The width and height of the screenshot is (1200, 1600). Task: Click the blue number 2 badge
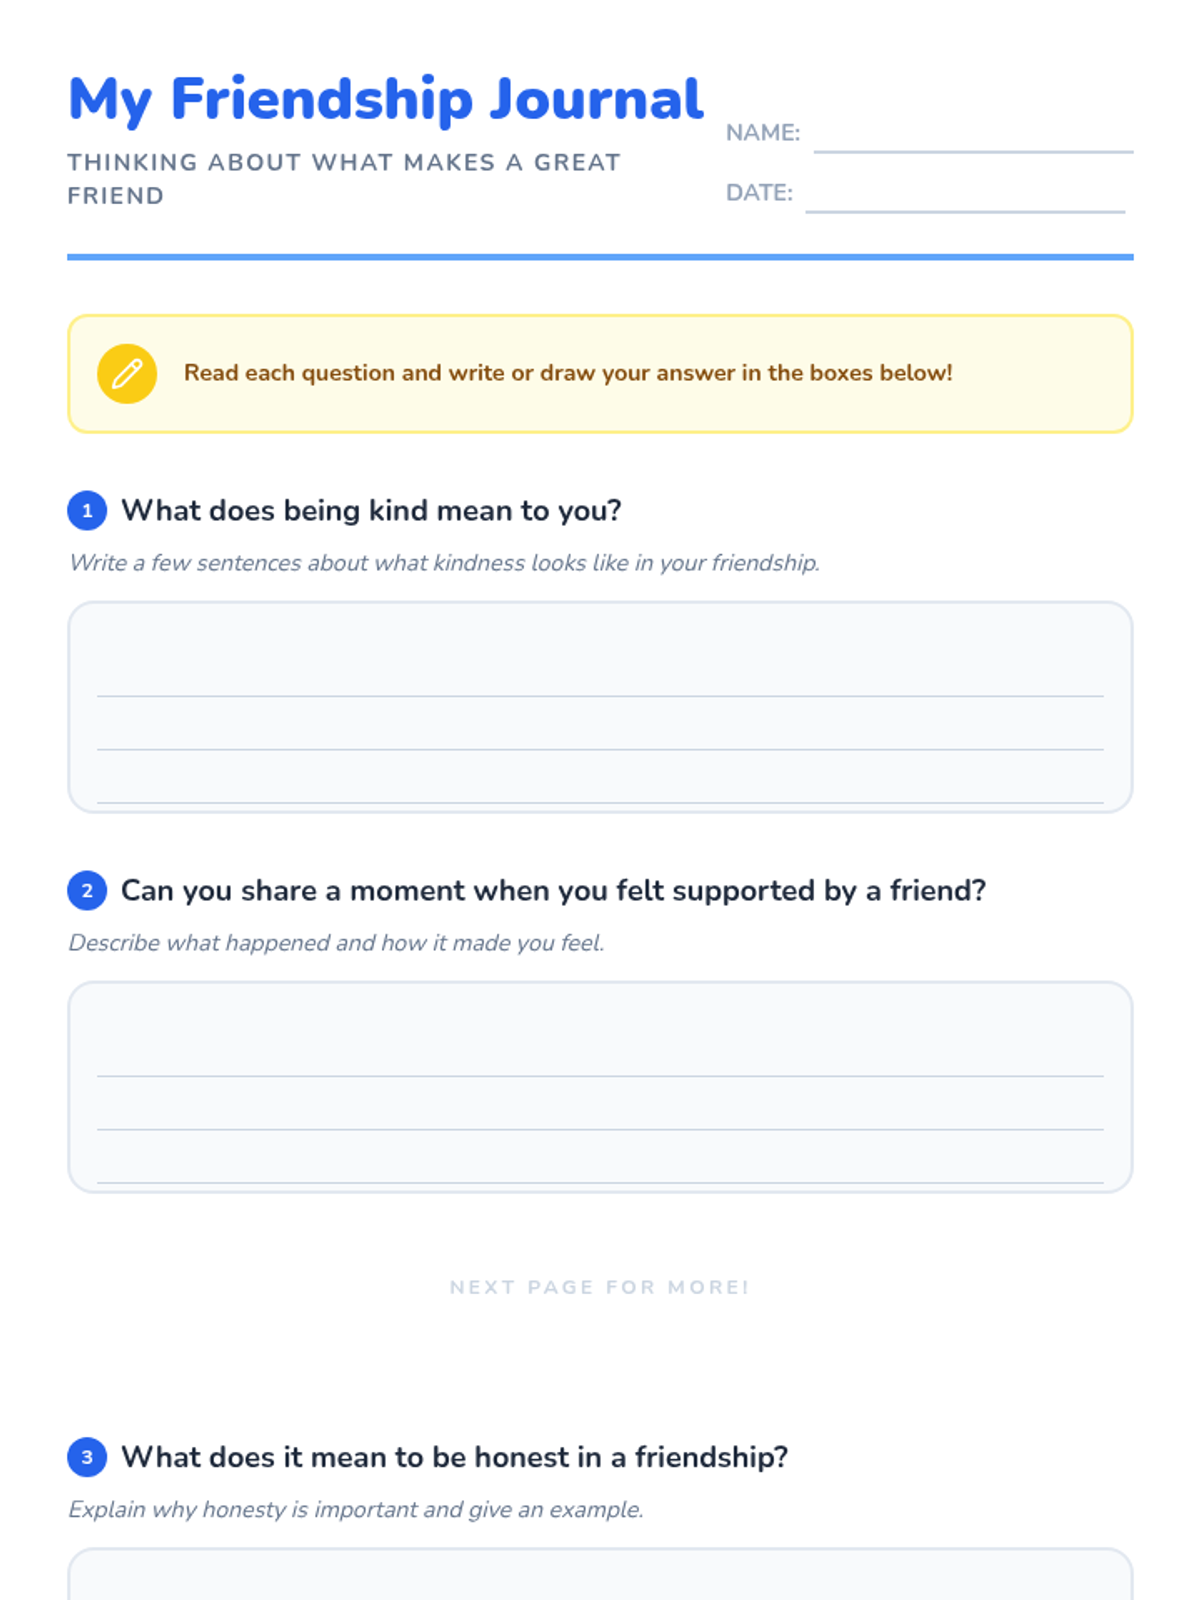[87, 891]
